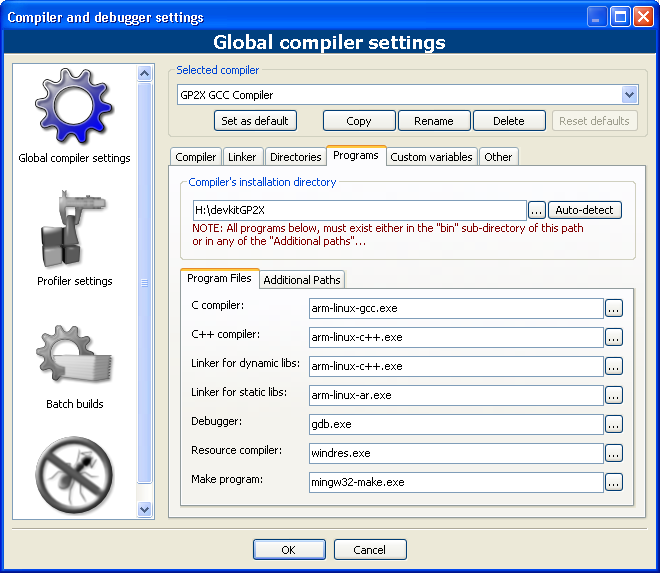The height and width of the screenshot is (573, 660).
Task: Browse for the C++ compiler executable
Action: tap(614, 338)
